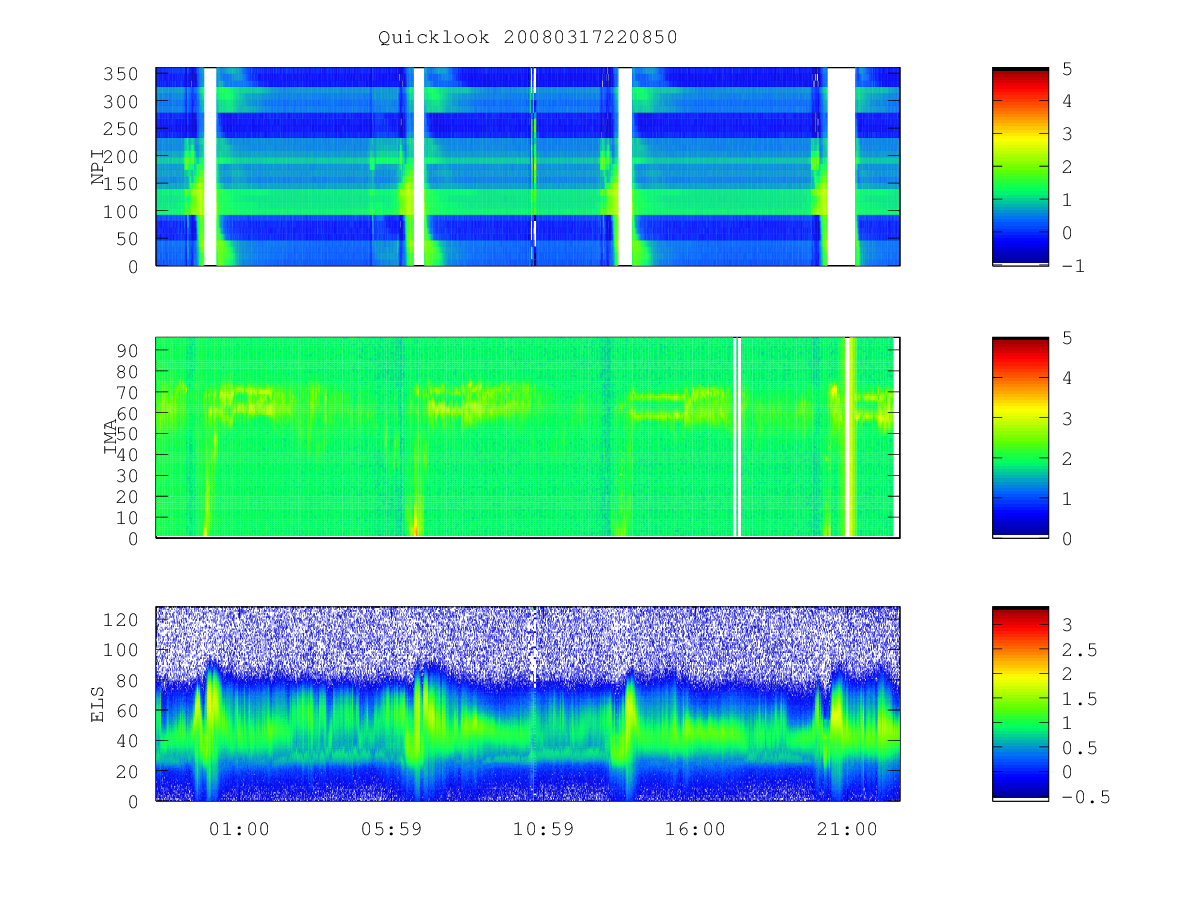
Task: Click the 2.5 label on ELS colorbar
Action: click(x=1078, y=650)
